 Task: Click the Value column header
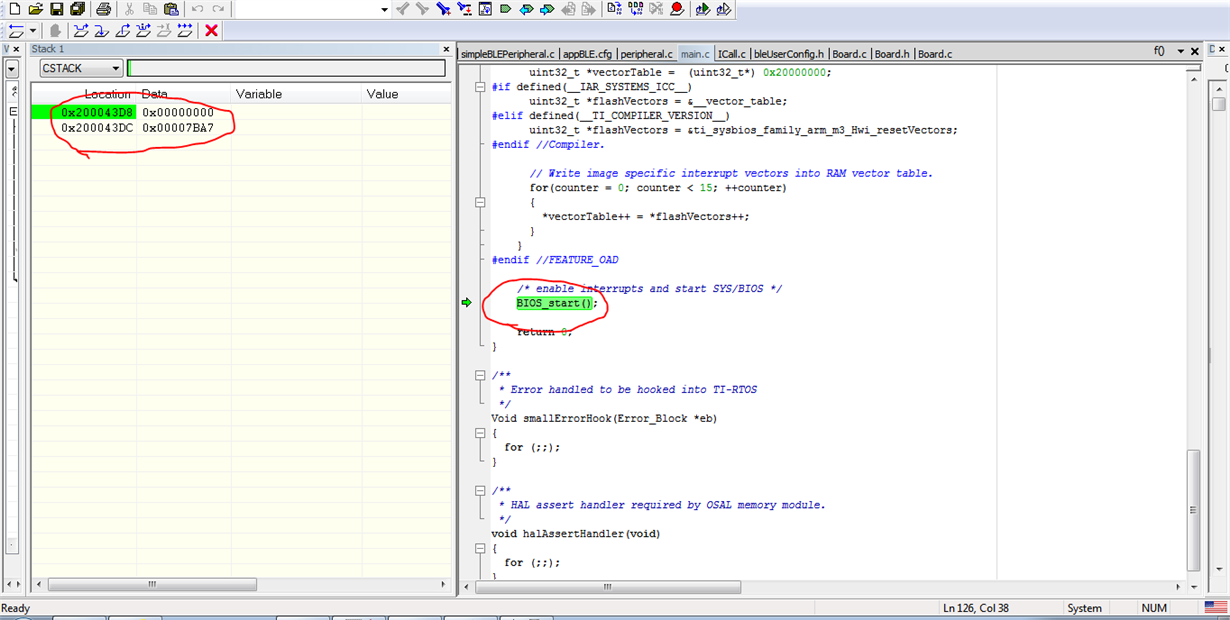[407, 94]
